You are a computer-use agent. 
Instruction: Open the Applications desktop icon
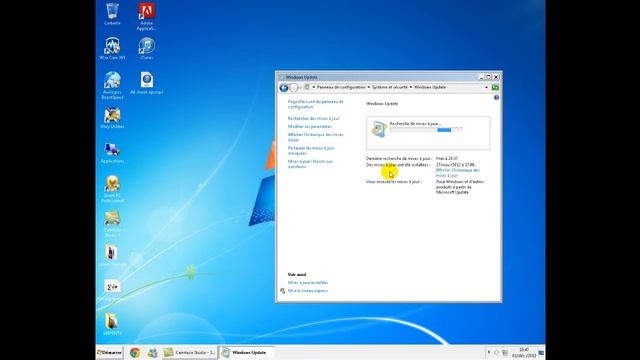click(112, 153)
